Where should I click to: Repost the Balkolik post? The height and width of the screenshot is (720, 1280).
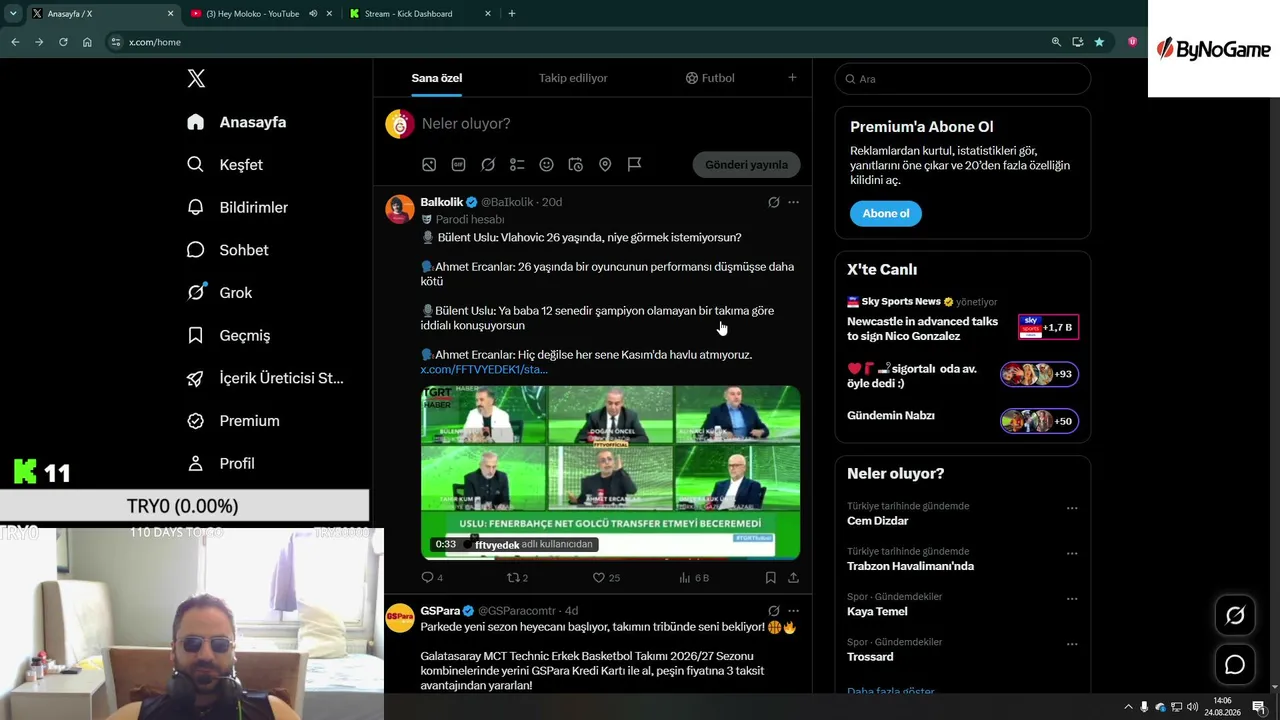tap(517, 578)
